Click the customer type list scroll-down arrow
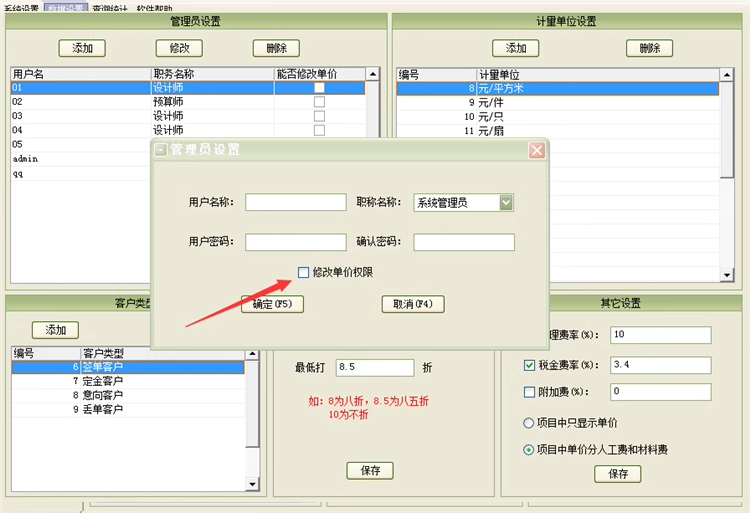Image resolution: width=750 pixels, height=513 pixels. click(252, 484)
